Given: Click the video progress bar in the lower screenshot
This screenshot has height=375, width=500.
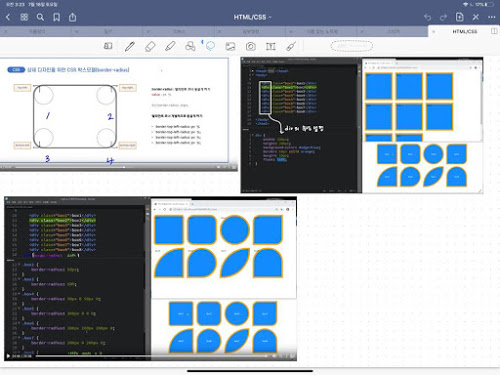Looking at the screenshot, I should (x=152, y=356).
